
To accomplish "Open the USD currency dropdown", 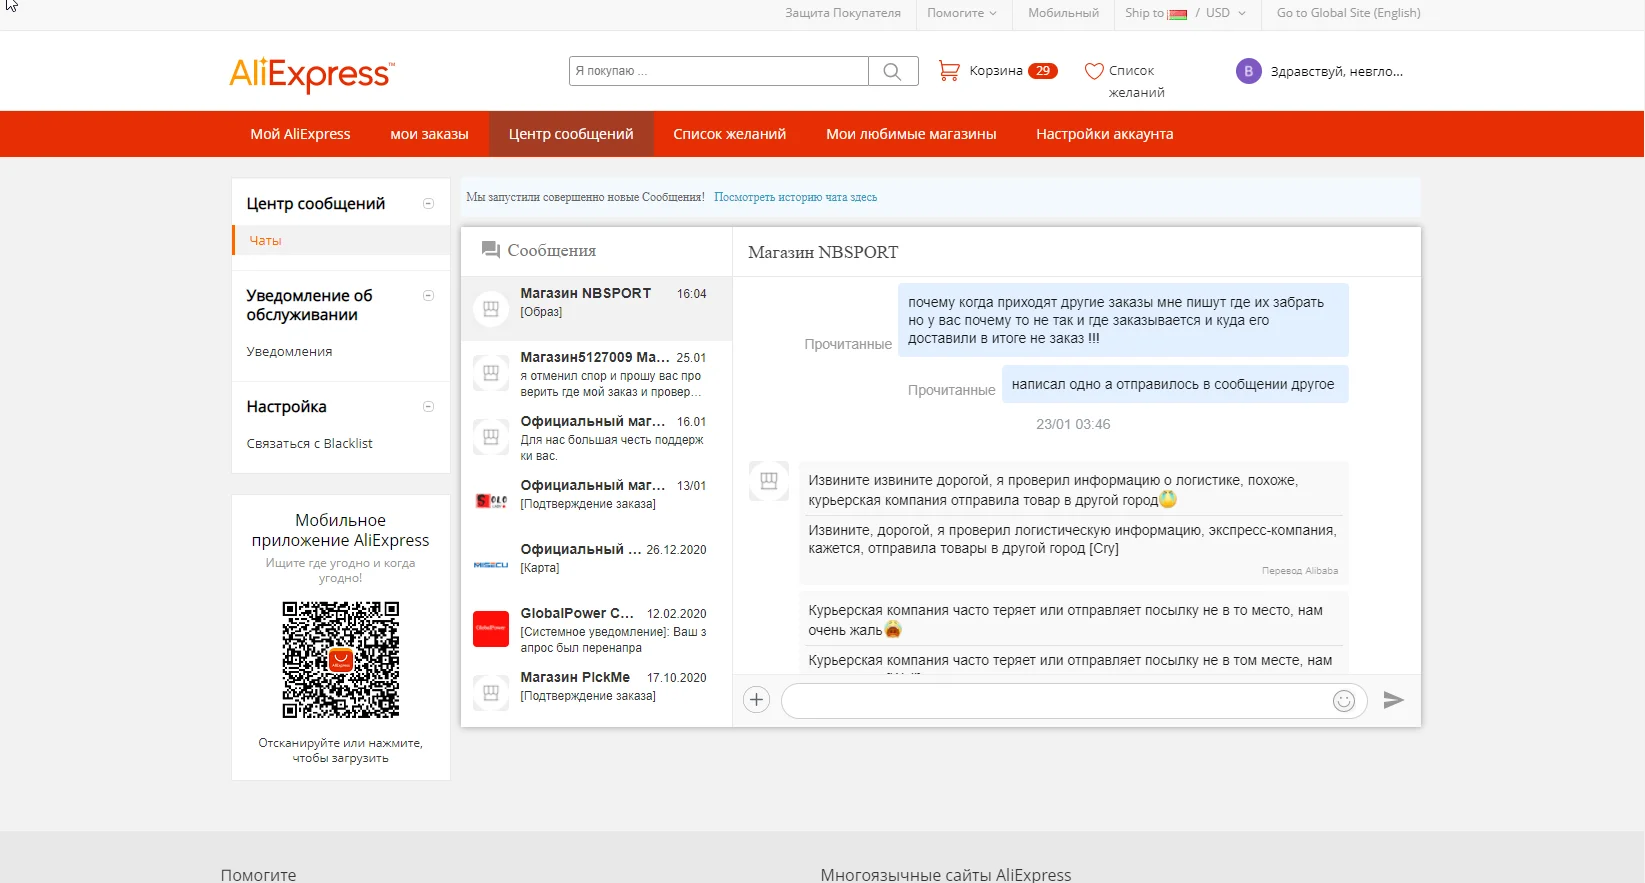I will [x=1226, y=13].
